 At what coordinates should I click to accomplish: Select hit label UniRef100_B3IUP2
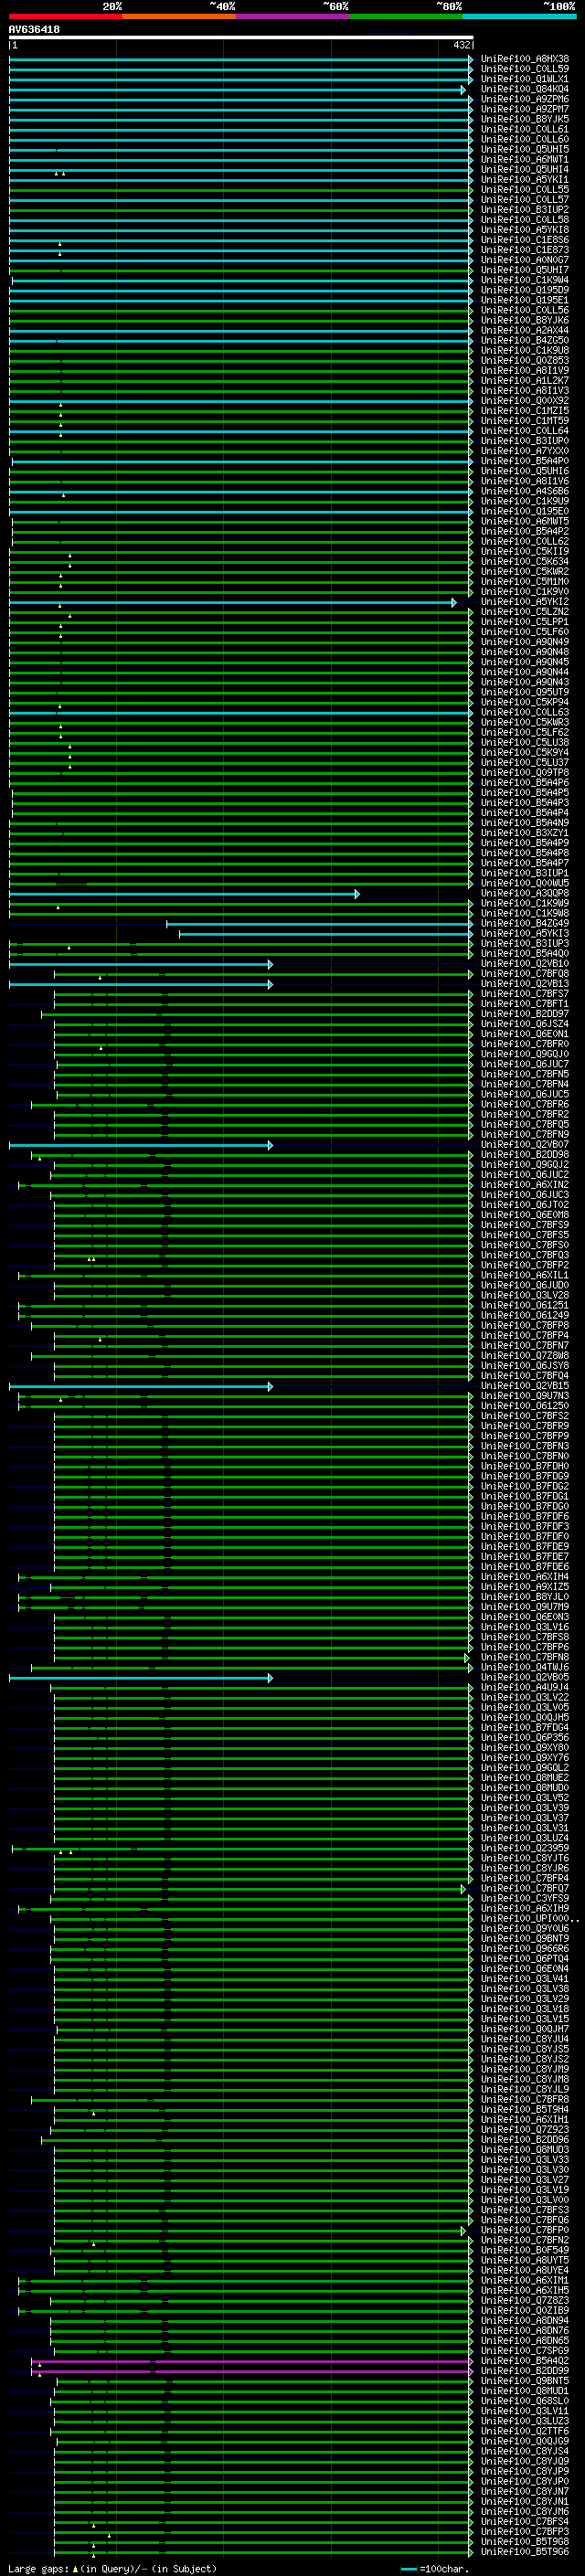coord(524,210)
